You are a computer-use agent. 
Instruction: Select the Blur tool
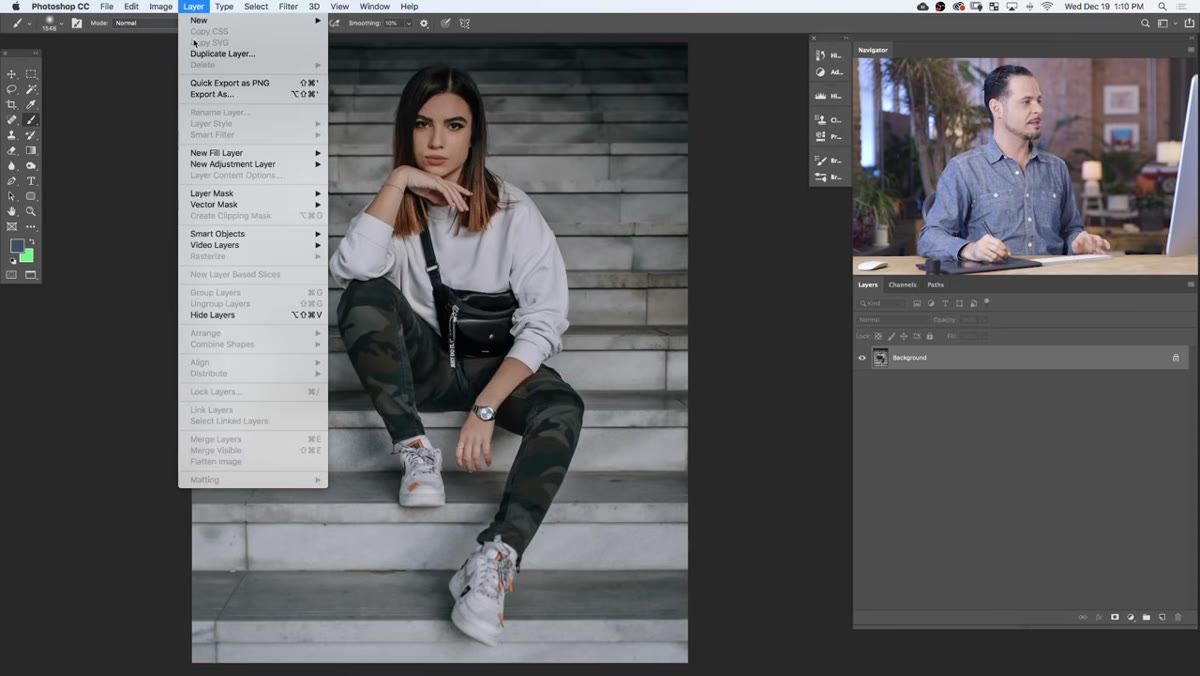(12, 166)
